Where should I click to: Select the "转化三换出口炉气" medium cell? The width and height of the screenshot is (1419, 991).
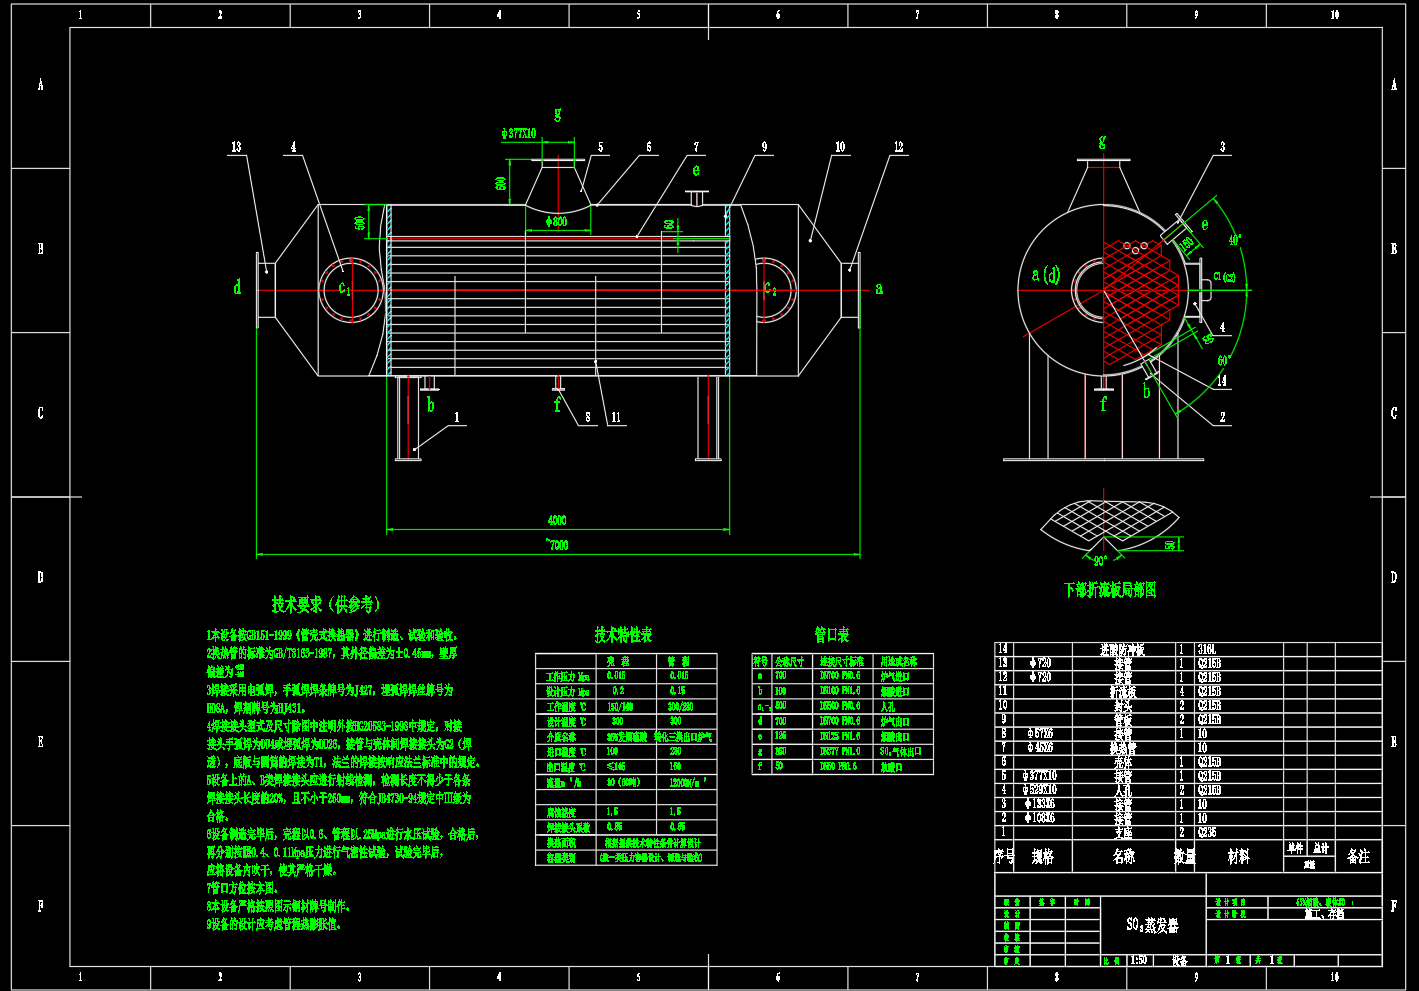point(682,736)
